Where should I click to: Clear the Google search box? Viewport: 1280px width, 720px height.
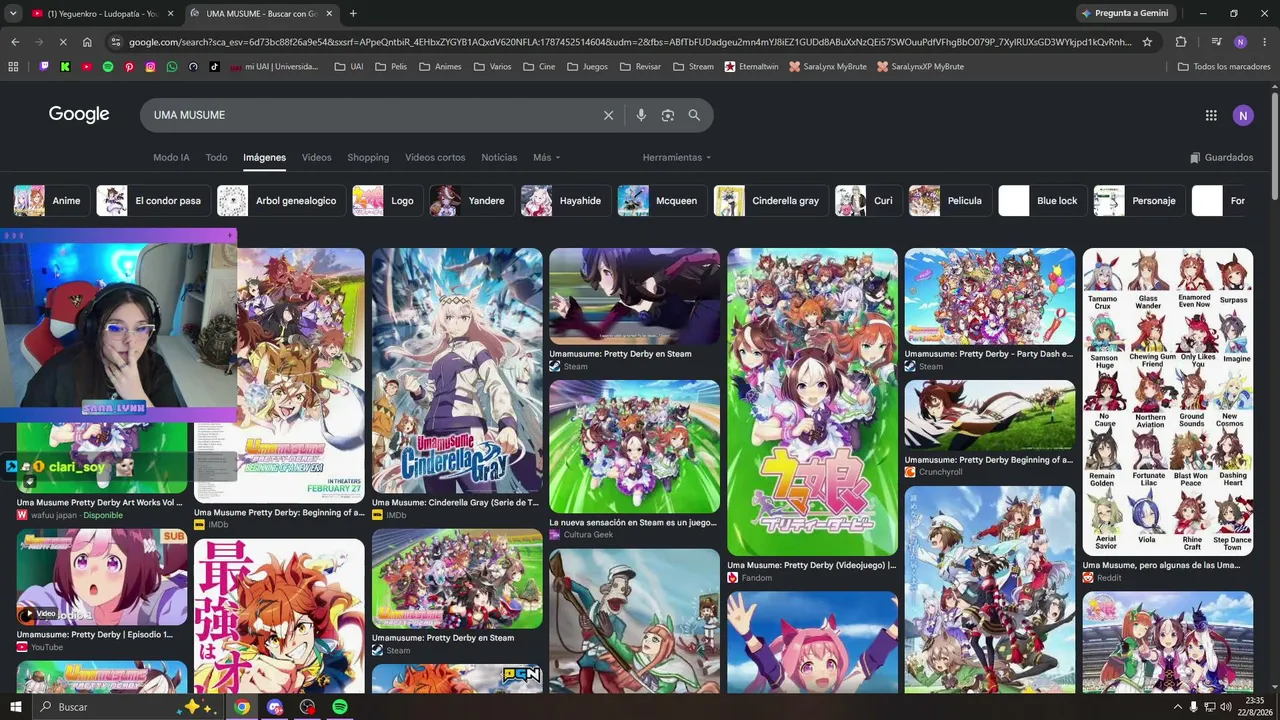pyautogui.click(x=608, y=115)
